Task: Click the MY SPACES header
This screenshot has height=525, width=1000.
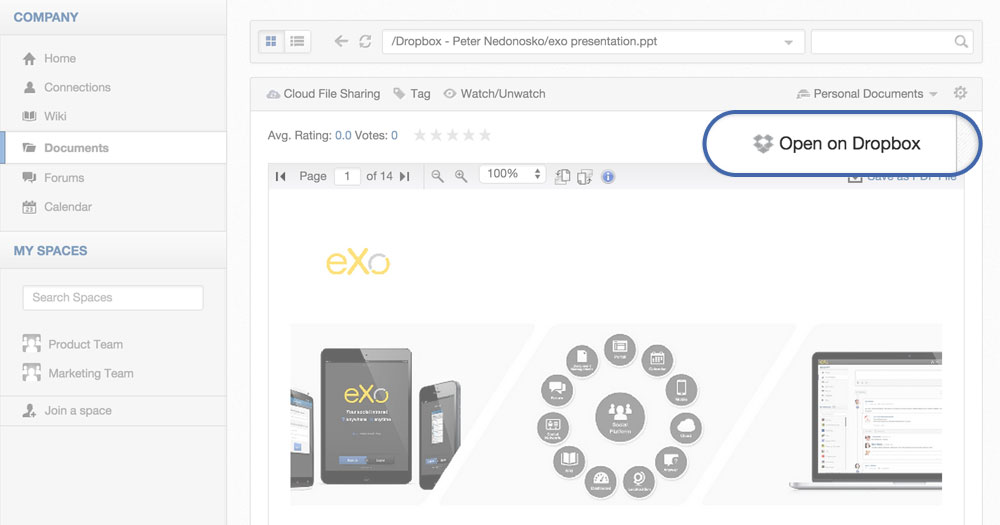Action: coord(50,251)
